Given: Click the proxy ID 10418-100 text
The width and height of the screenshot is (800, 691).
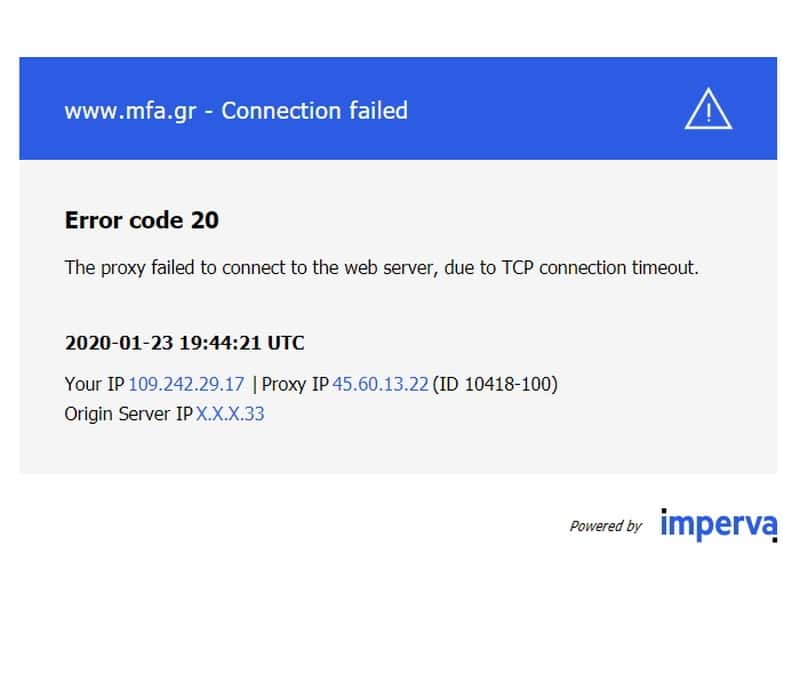Looking at the screenshot, I should pyautogui.click(x=495, y=384).
